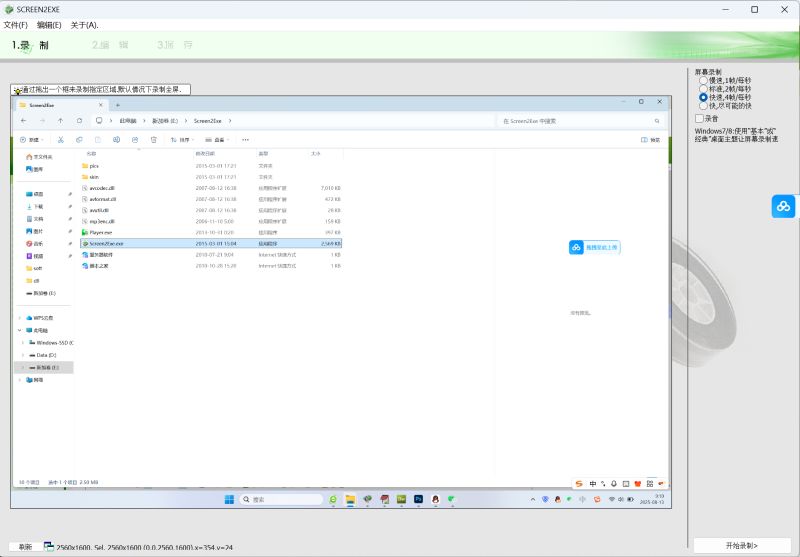800x557 pixels.
Task: Click the 搜索 box in previewed taskbar
Action: [281, 499]
